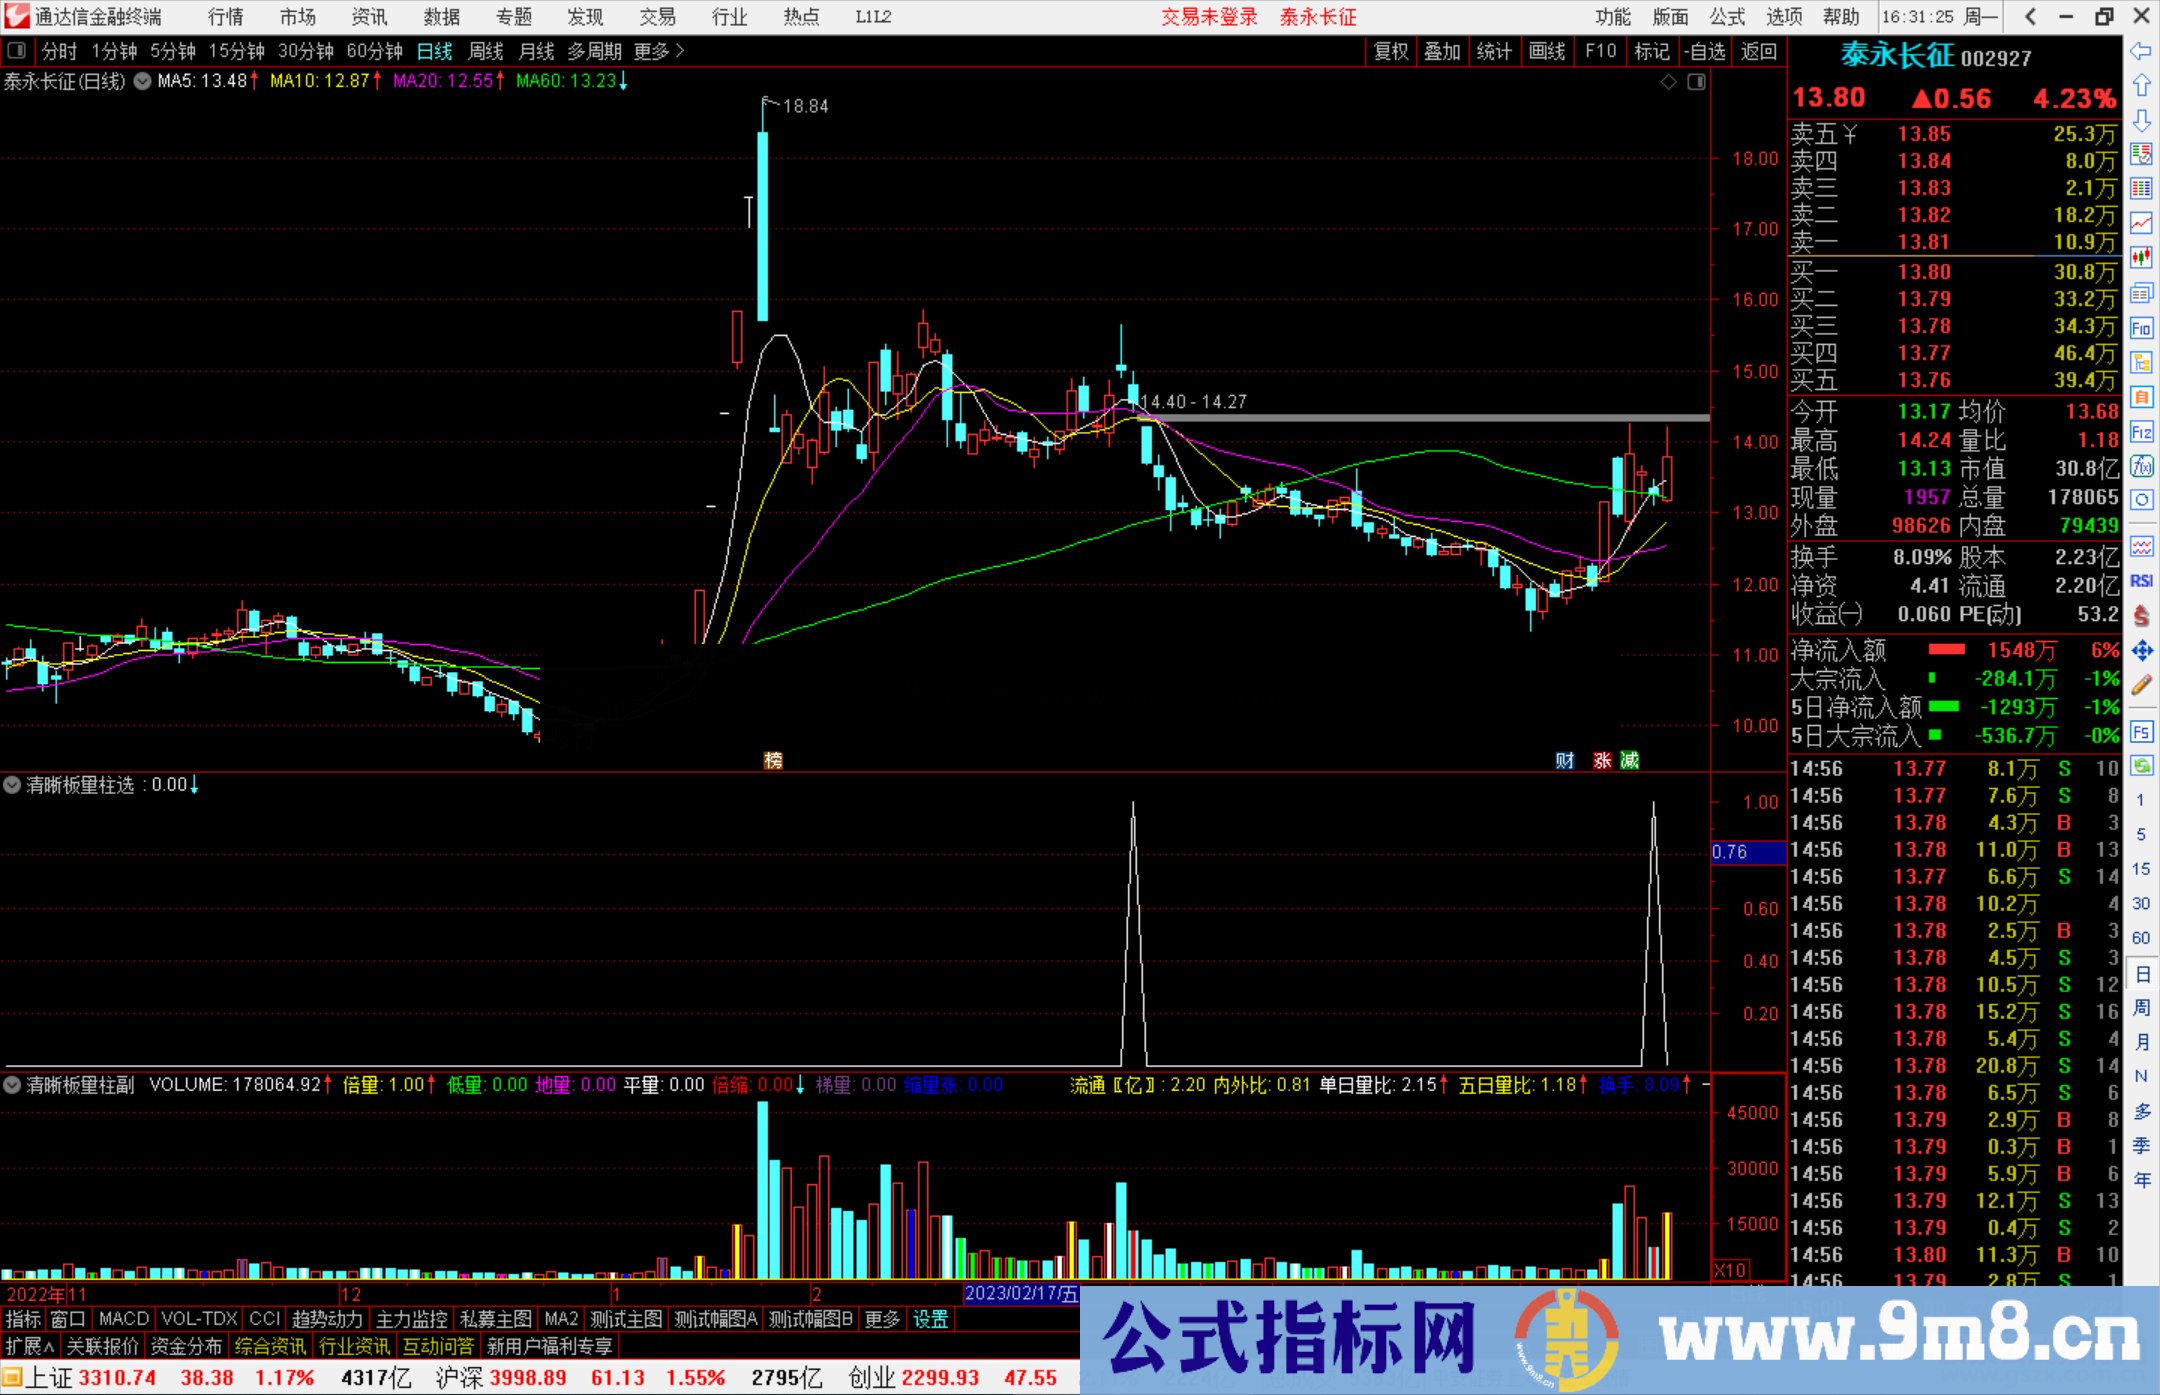Screen dimensions: 2160x1395
Task: Click the RSI indicator icon in right sidebar
Action: pyautogui.click(x=2141, y=580)
